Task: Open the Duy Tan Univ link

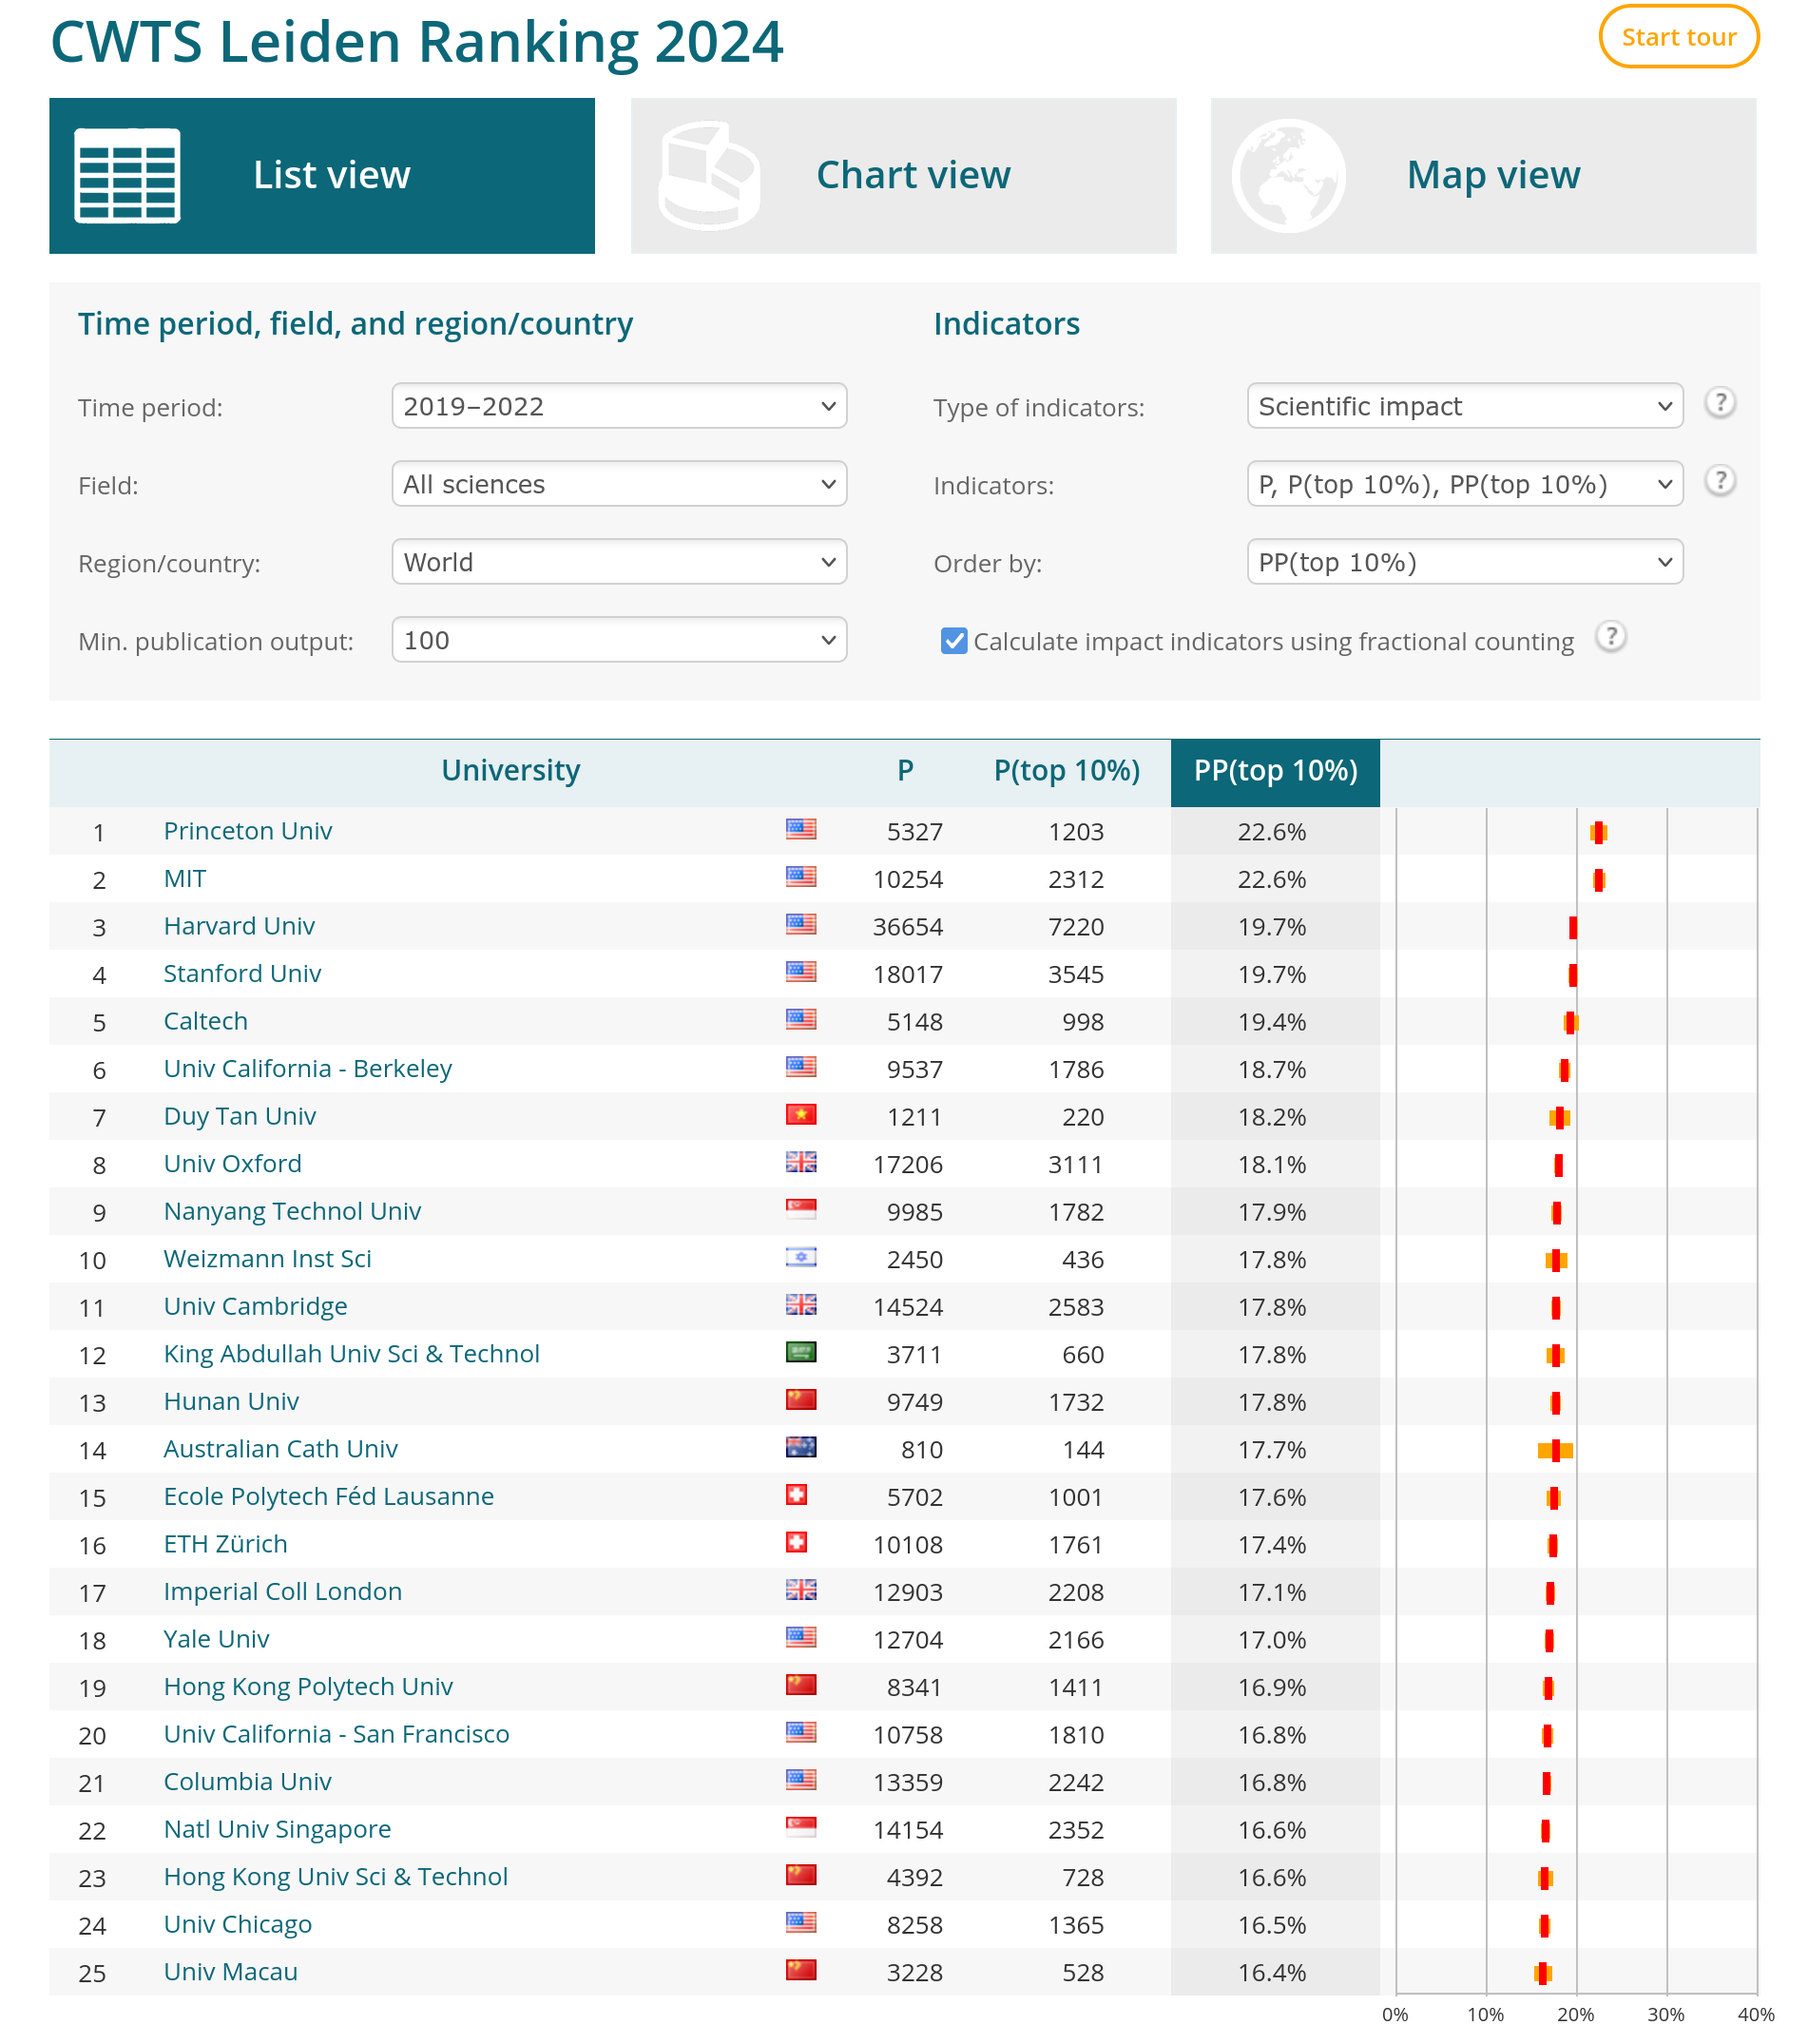Action: [240, 1116]
